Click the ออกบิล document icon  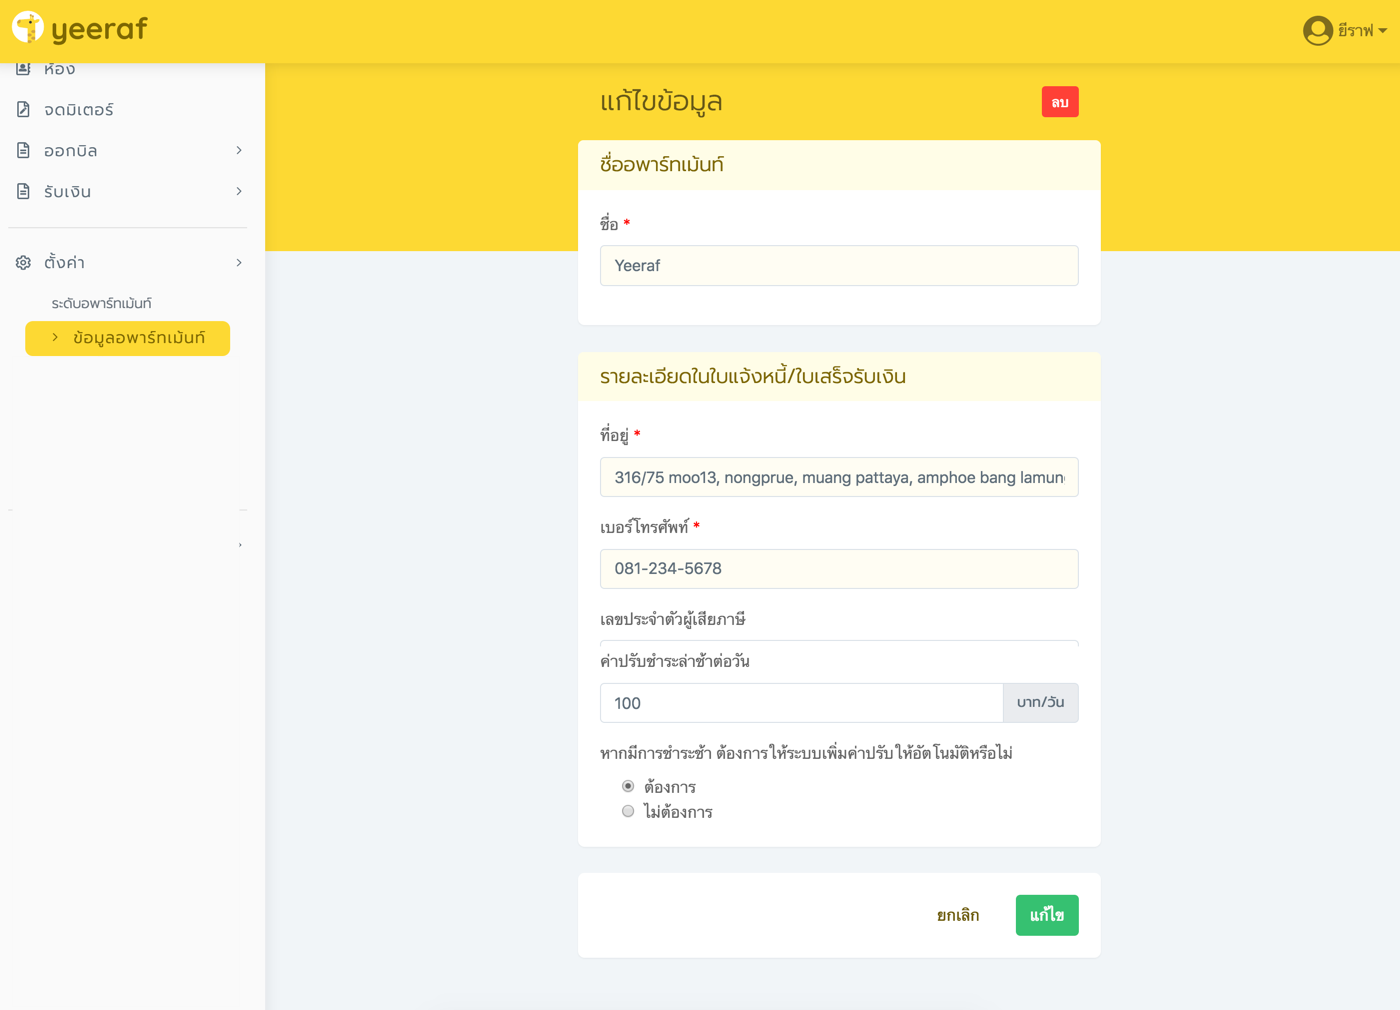23,150
